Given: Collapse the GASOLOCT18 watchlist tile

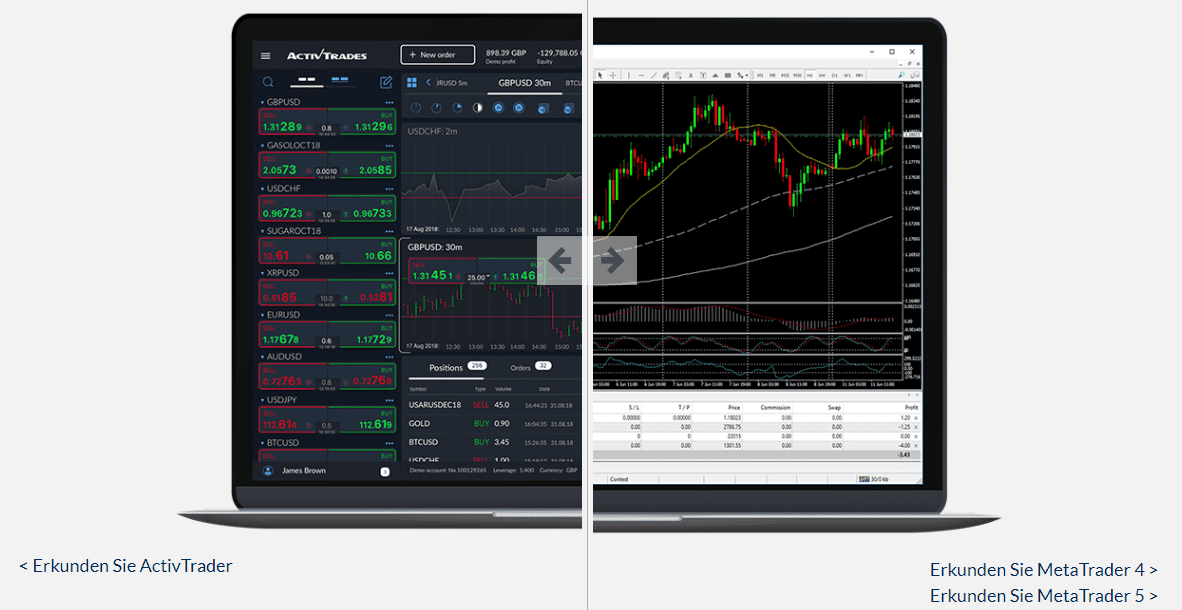Looking at the screenshot, I should (x=262, y=146).
